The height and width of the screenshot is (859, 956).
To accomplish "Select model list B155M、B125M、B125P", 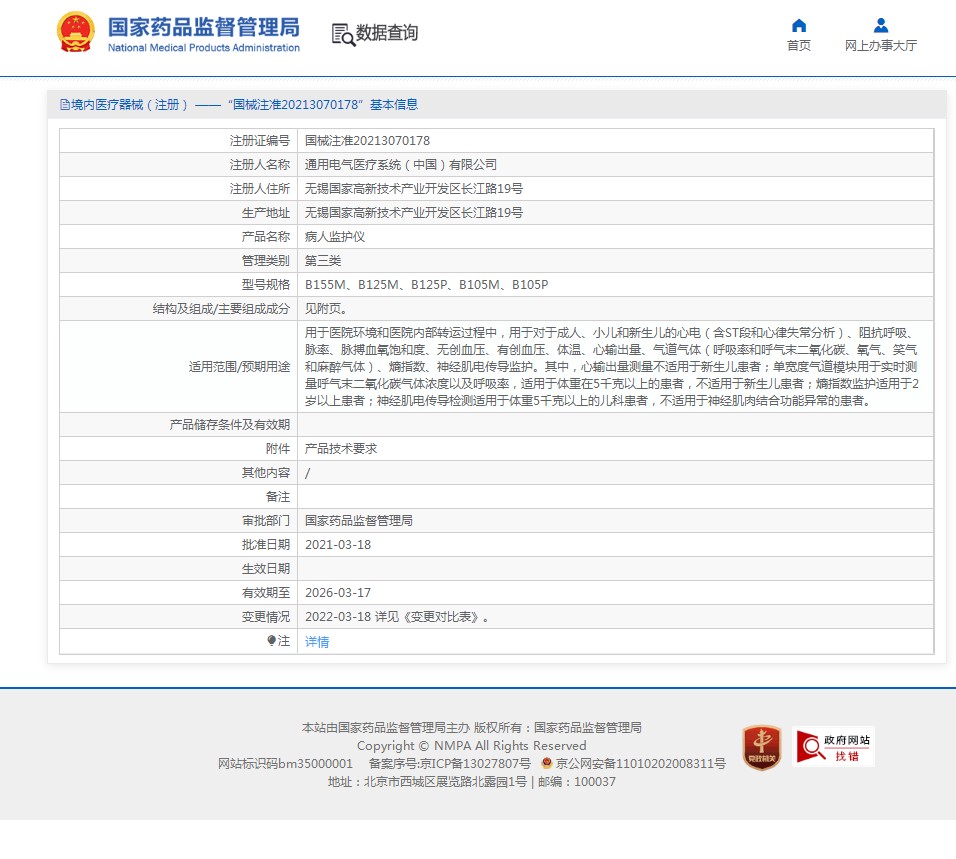I will tap(426, 285).
